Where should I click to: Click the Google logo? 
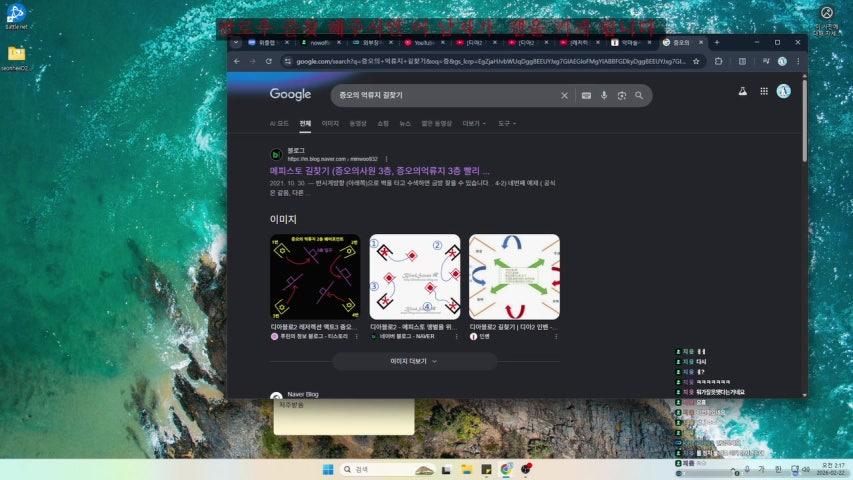click(290, 95)
